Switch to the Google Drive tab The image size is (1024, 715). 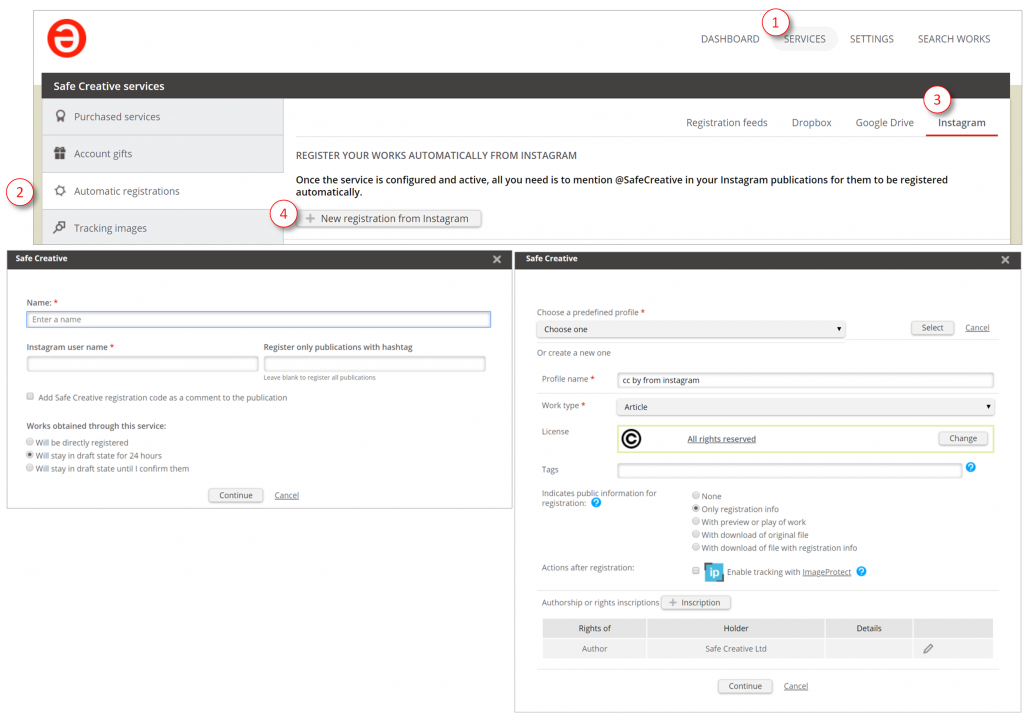click(x=884, y=123)
